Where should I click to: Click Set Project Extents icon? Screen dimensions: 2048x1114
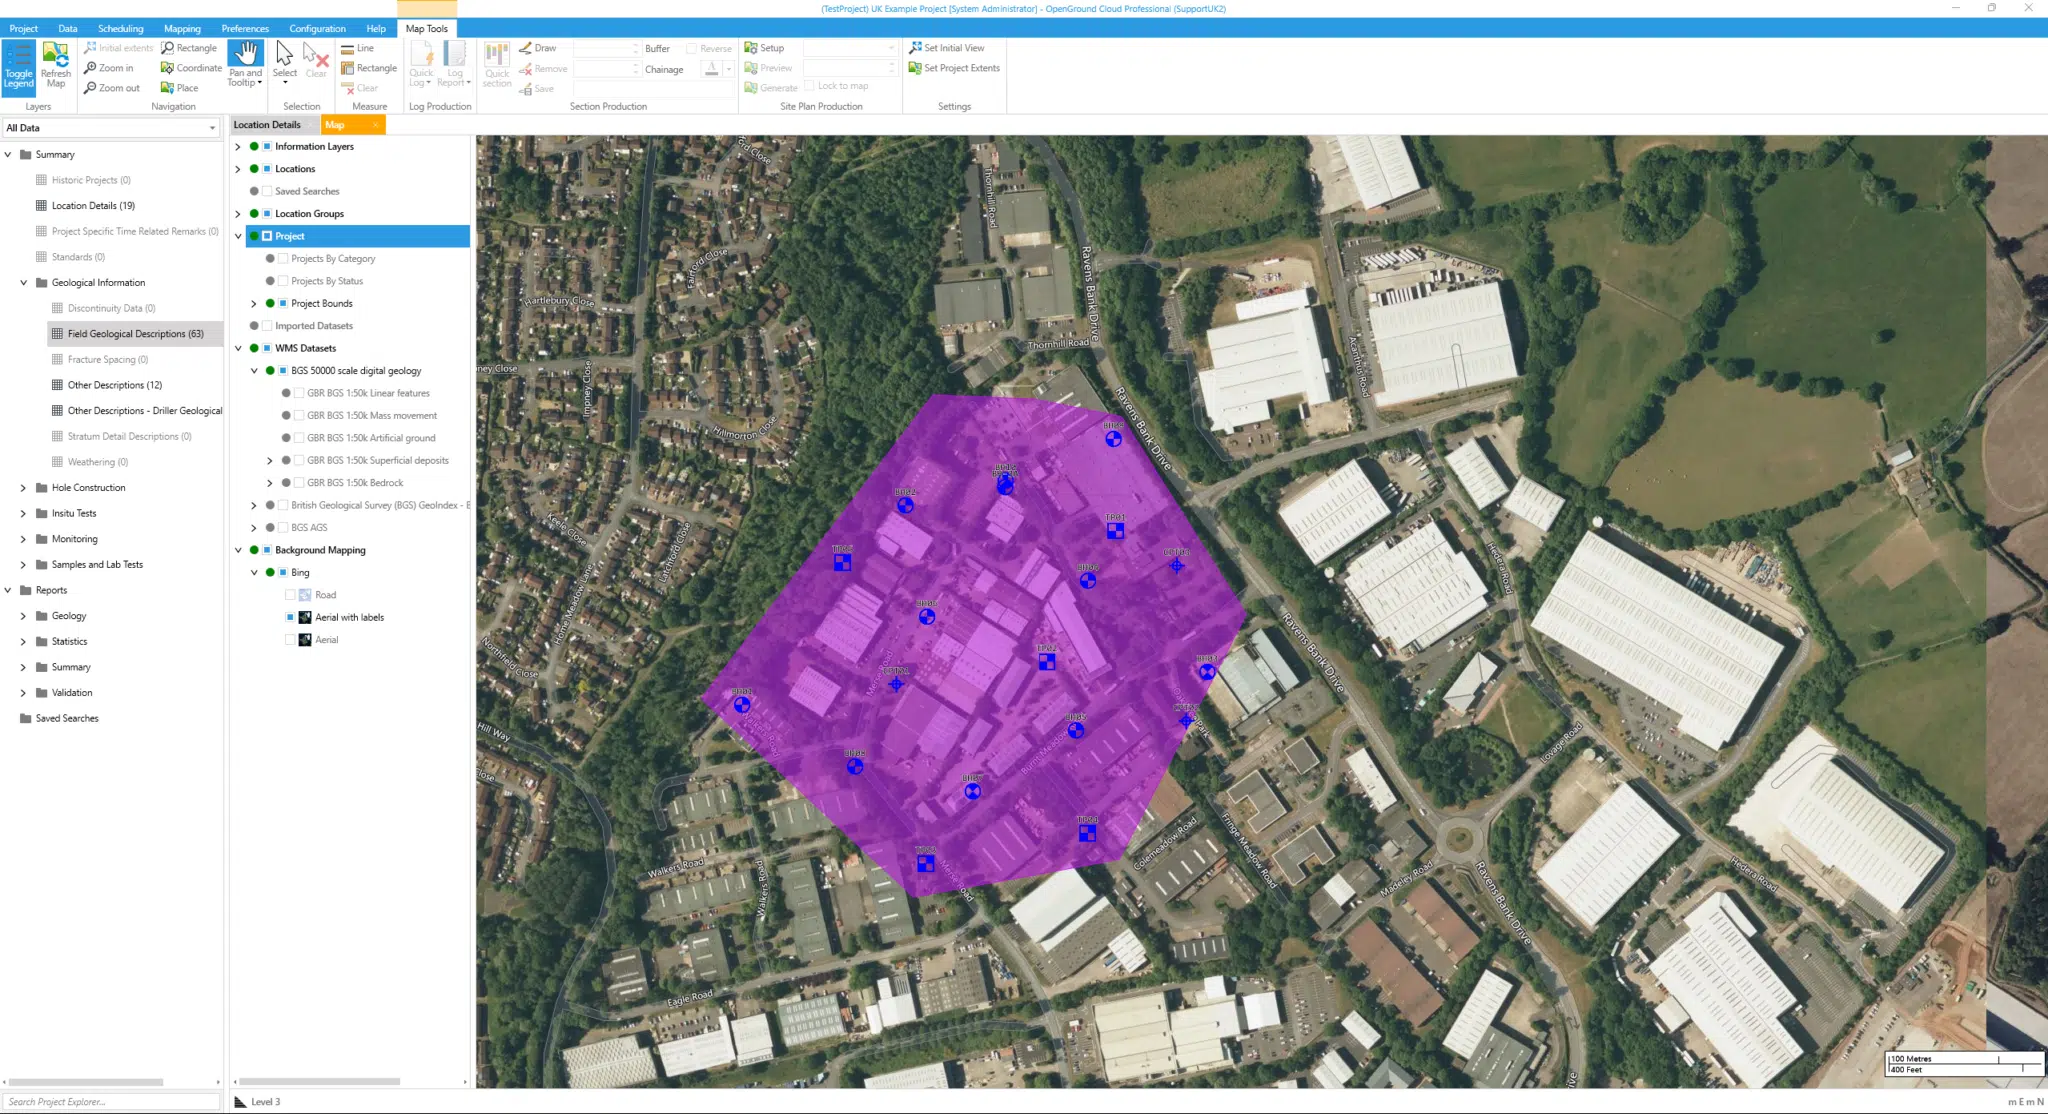[915, 68]
